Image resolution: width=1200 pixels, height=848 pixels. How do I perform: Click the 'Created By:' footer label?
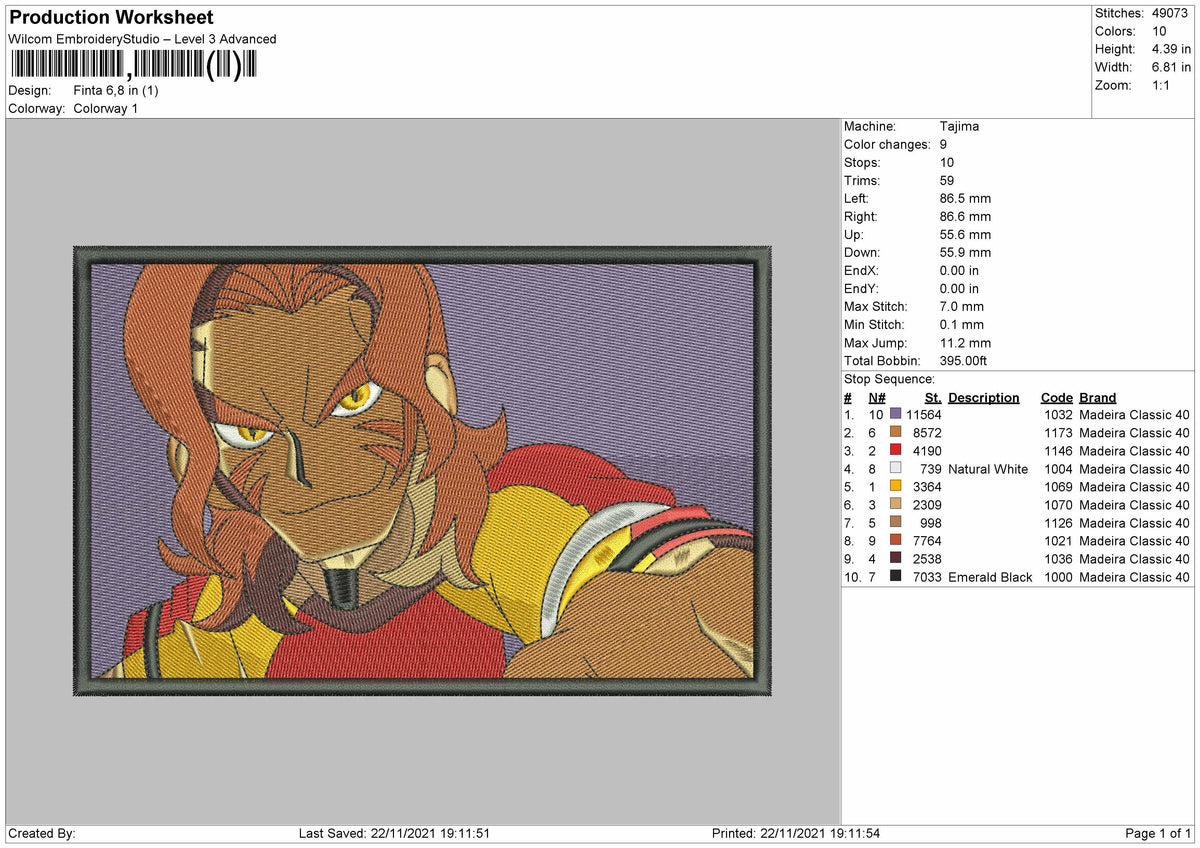(x=41, y=833)
